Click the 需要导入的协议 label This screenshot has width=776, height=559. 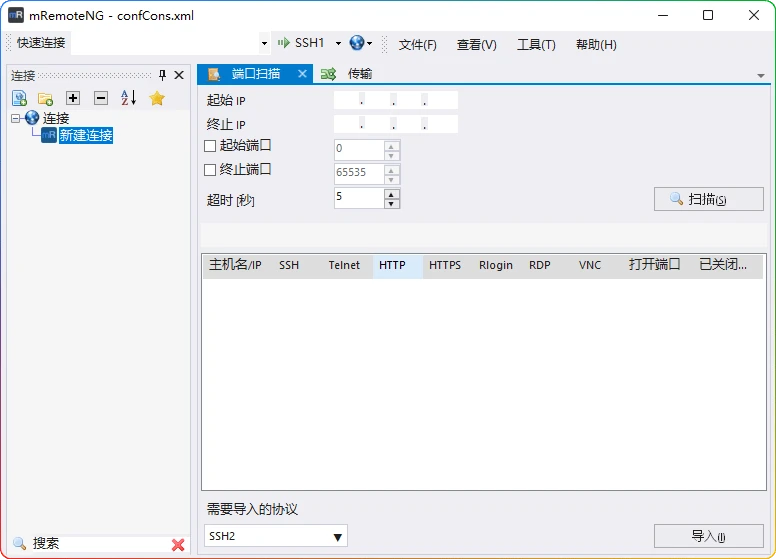pyautogui.click(x=252, y=509)
